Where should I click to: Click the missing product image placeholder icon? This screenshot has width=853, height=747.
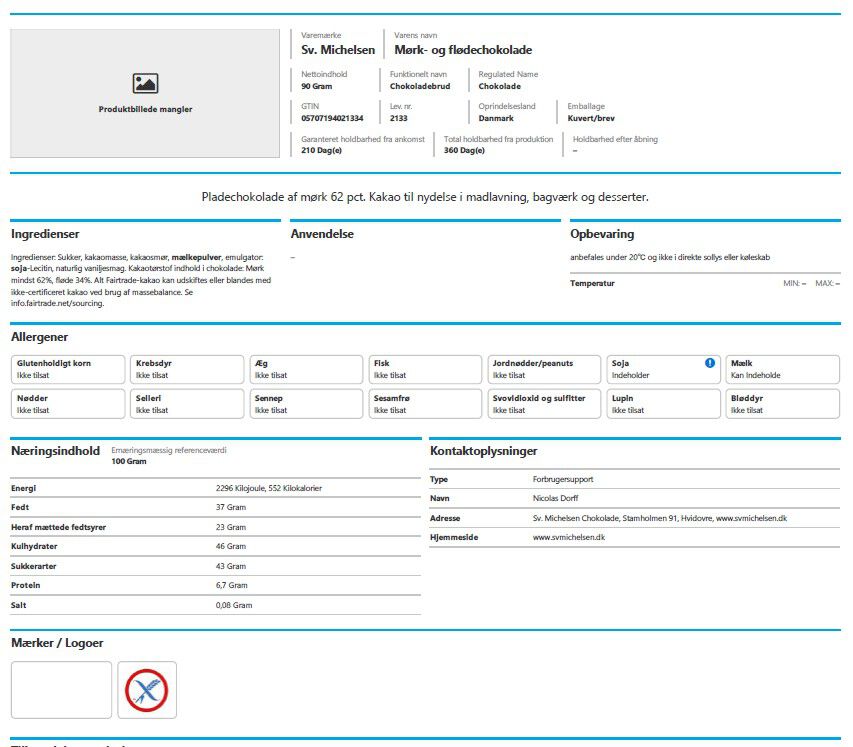145,83
